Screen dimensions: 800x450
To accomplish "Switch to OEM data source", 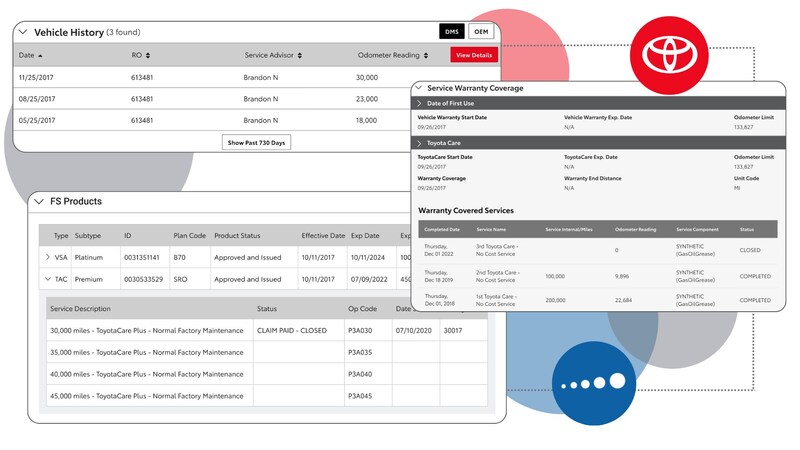I will [481, 32].
